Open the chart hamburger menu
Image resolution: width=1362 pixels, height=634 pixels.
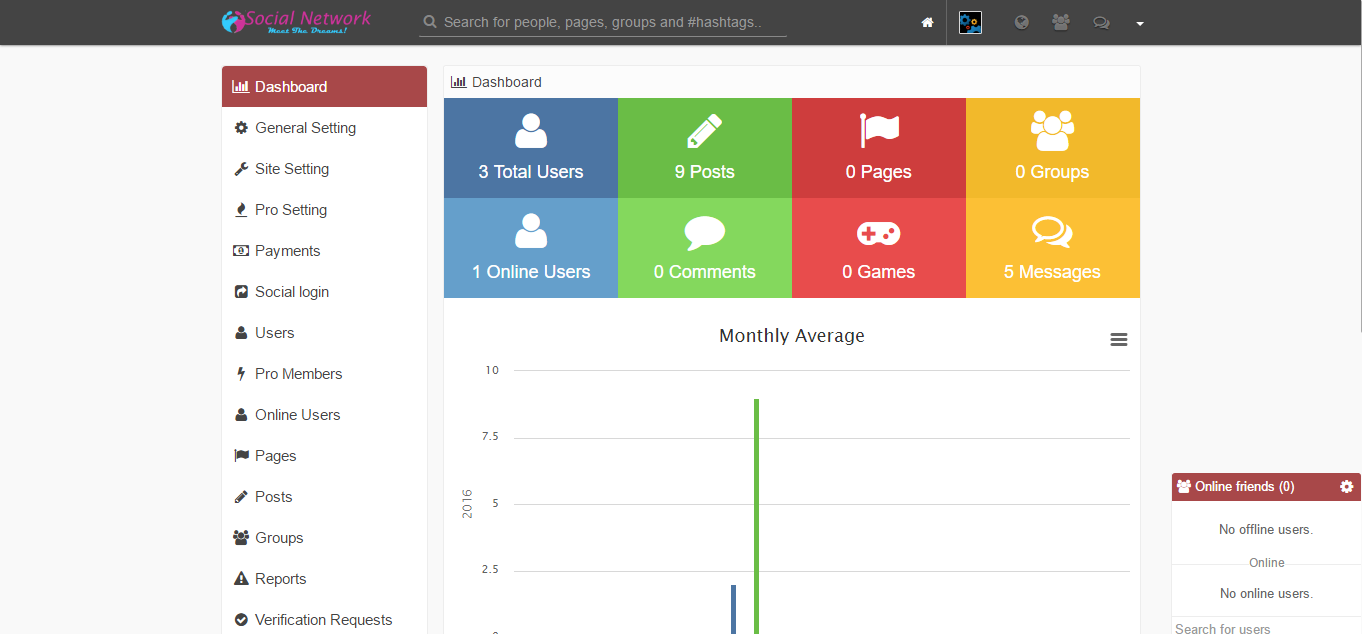[x=1119, y=340]
